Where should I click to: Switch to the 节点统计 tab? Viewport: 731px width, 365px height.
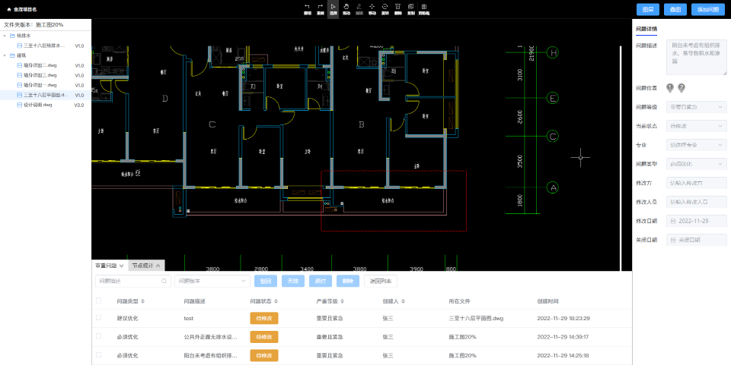[145, 266]
